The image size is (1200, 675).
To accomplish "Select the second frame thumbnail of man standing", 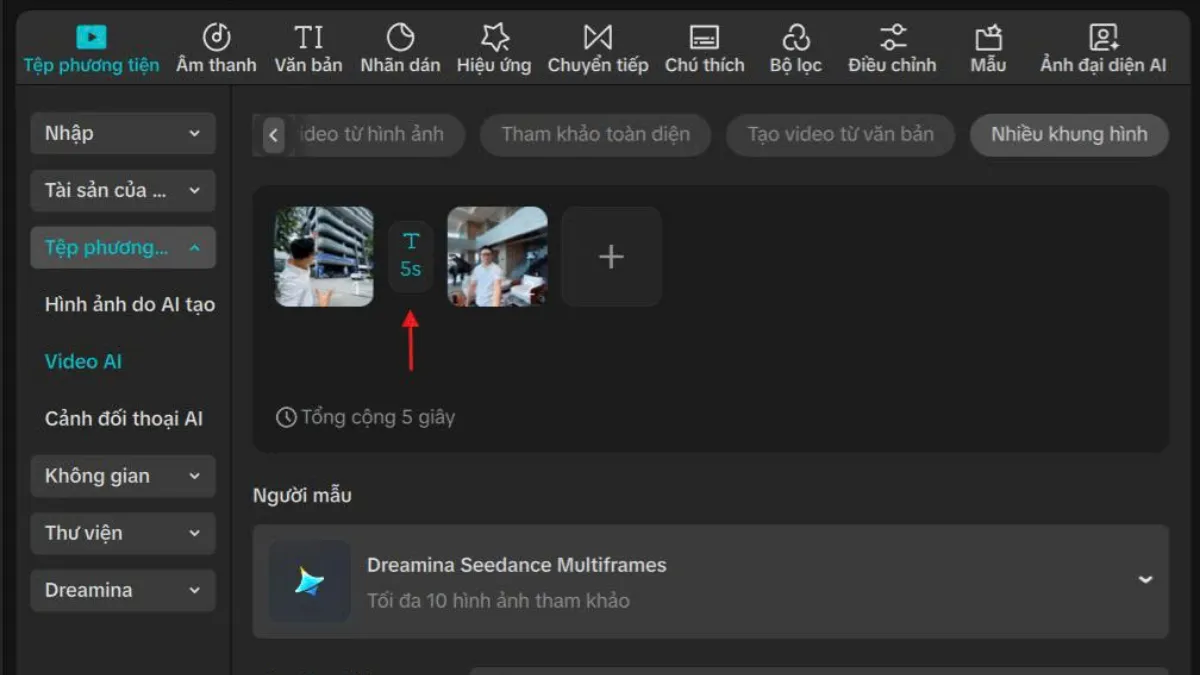I will point(497,256).
